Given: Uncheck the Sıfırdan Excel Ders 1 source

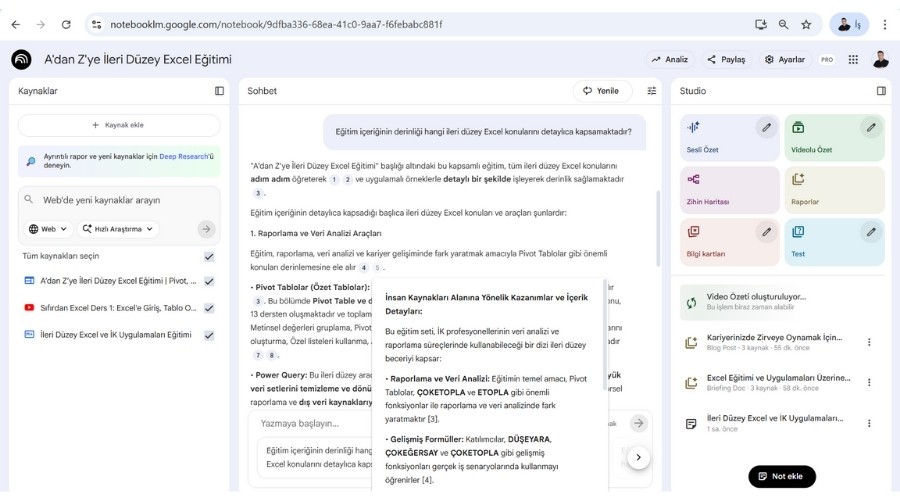Looking at the screenshot, I should [209, 308].
